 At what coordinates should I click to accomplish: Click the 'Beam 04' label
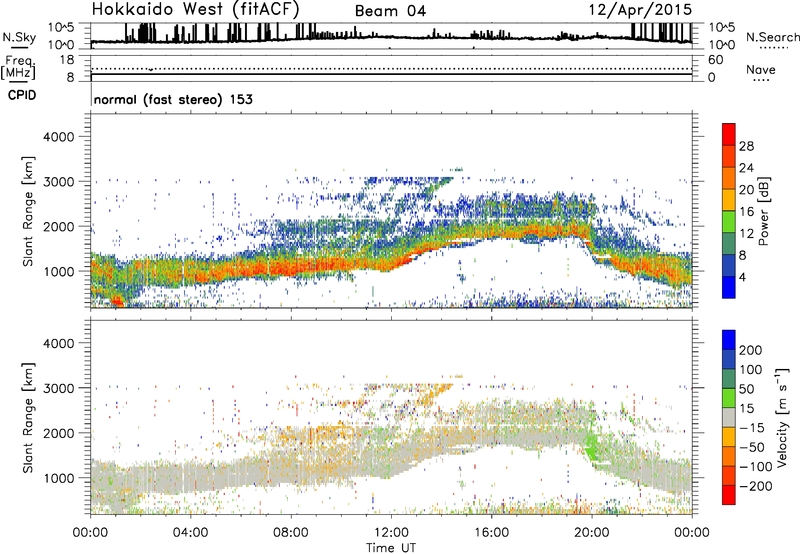pyautogui.click(x=390, y=11)
